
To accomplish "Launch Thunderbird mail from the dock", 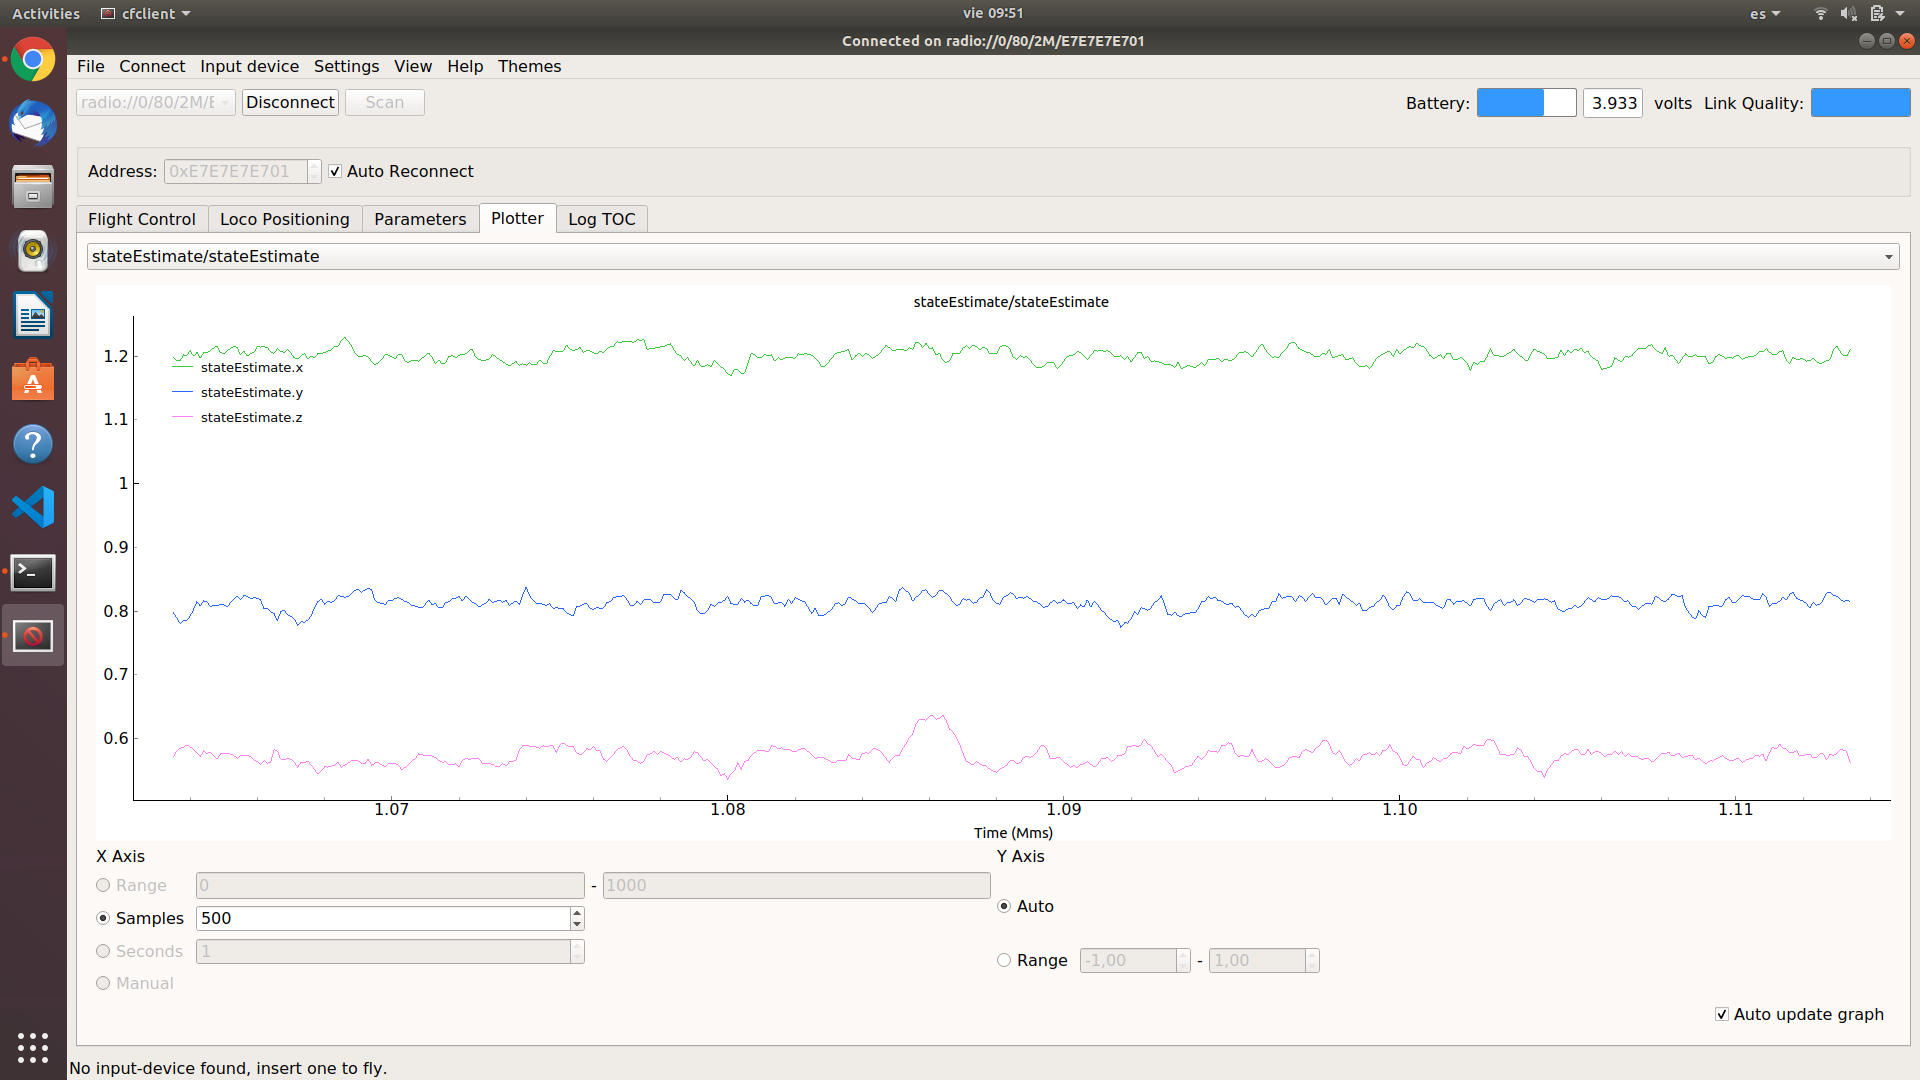I will (x=33, y=124).
